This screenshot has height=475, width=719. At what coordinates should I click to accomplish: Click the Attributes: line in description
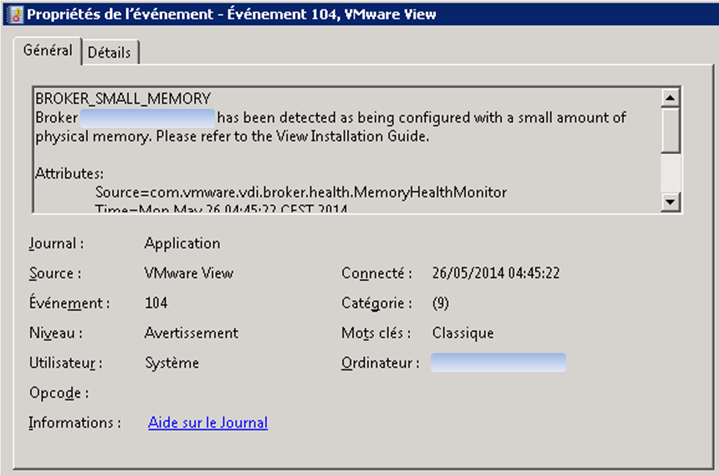(69, 174)
